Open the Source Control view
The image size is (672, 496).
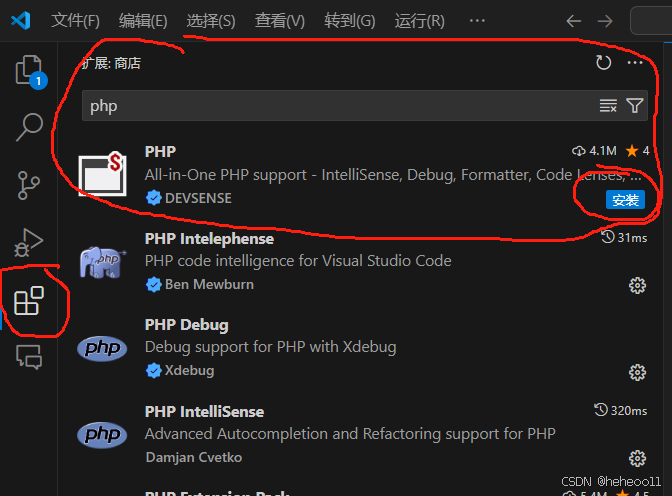[29, 185]
